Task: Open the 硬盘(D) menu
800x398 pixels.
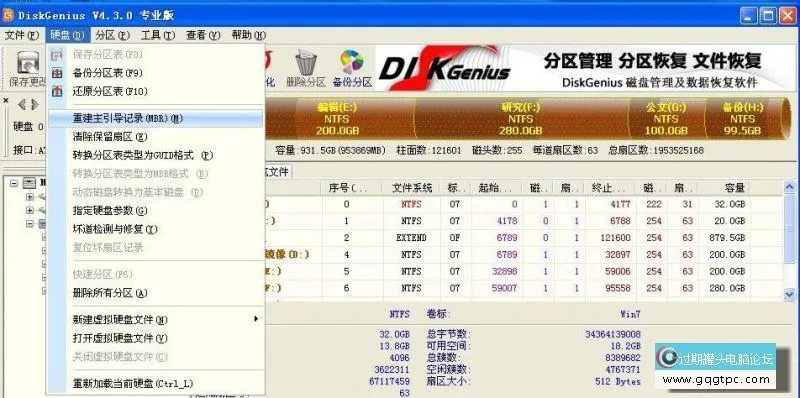Action: (67, 35)
